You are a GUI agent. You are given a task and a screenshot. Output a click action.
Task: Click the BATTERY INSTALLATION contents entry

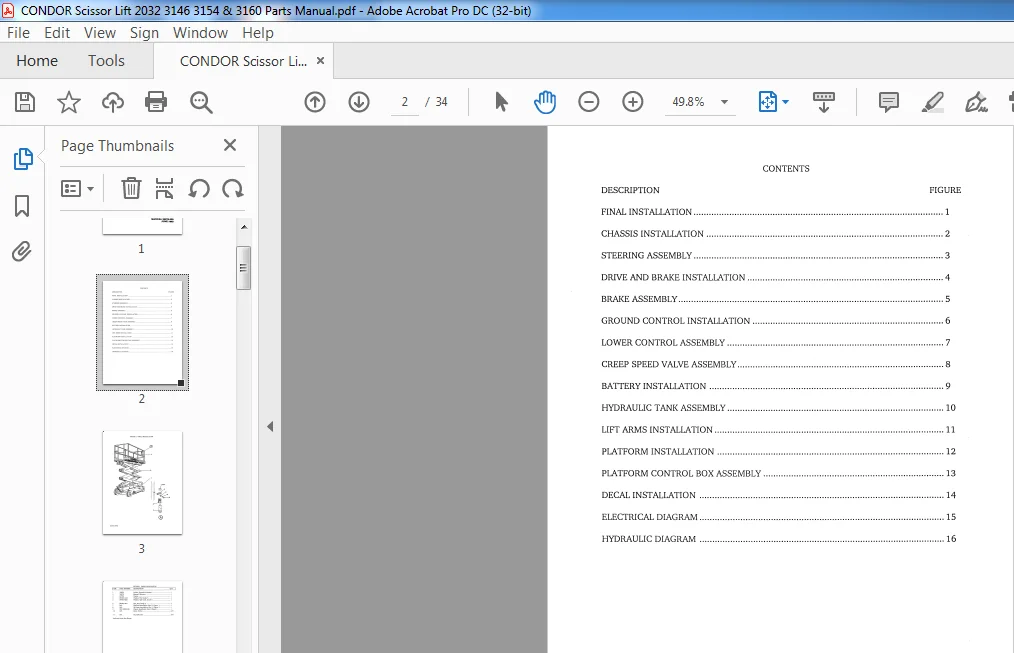tap(775, 386)
